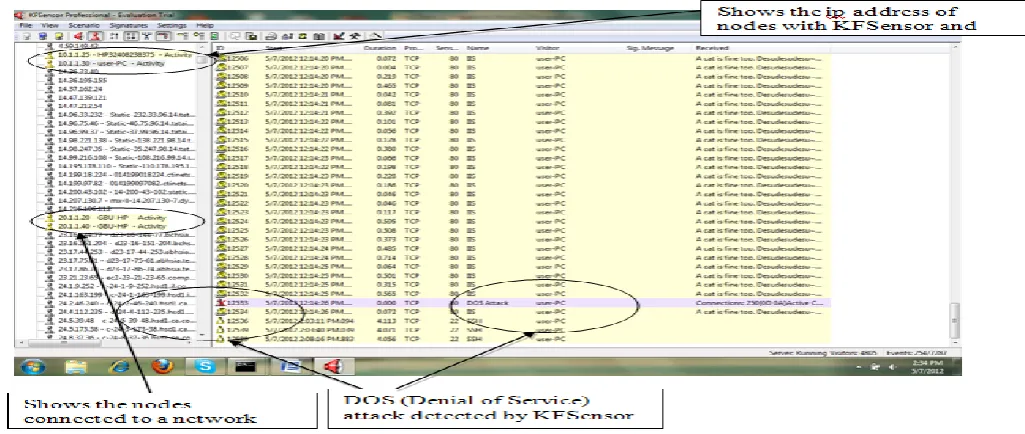
Task: Click the toolbar icon beside the printer icon's left neighbor
Action: point(252,36)
